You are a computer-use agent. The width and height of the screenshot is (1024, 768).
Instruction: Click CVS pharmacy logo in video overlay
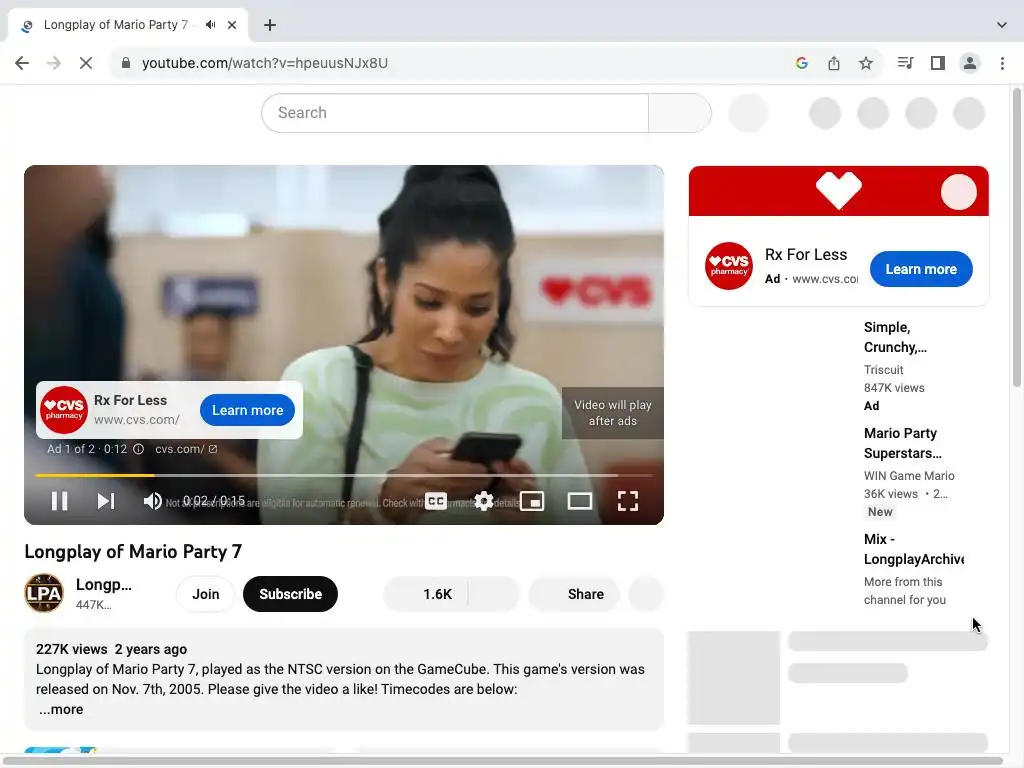(x=64, y=409)
